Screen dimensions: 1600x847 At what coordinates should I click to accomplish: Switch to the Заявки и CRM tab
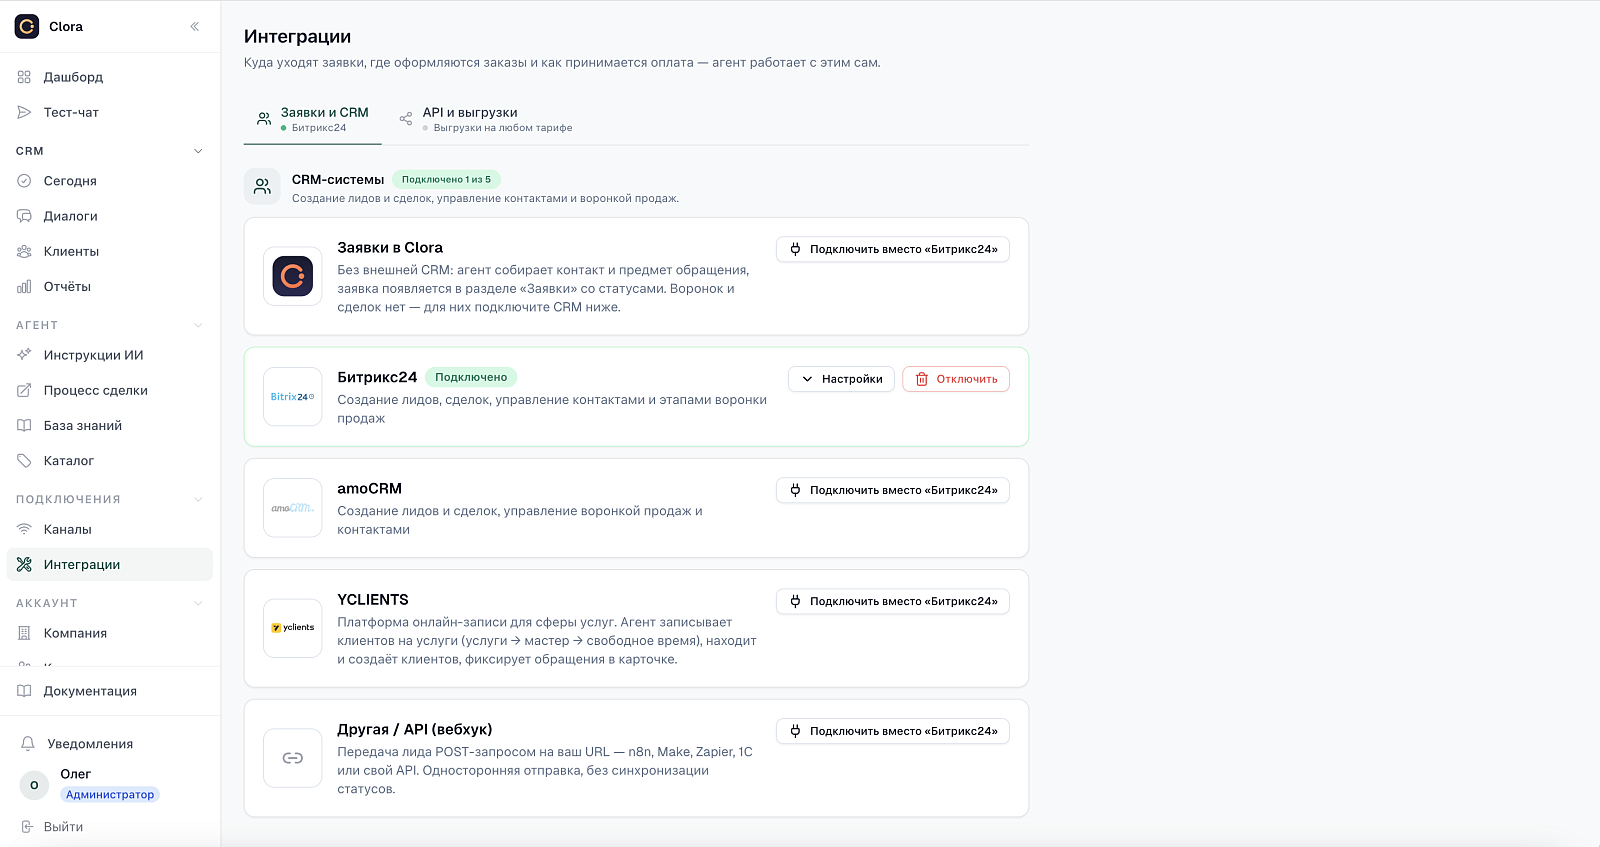tap(313, 119)
